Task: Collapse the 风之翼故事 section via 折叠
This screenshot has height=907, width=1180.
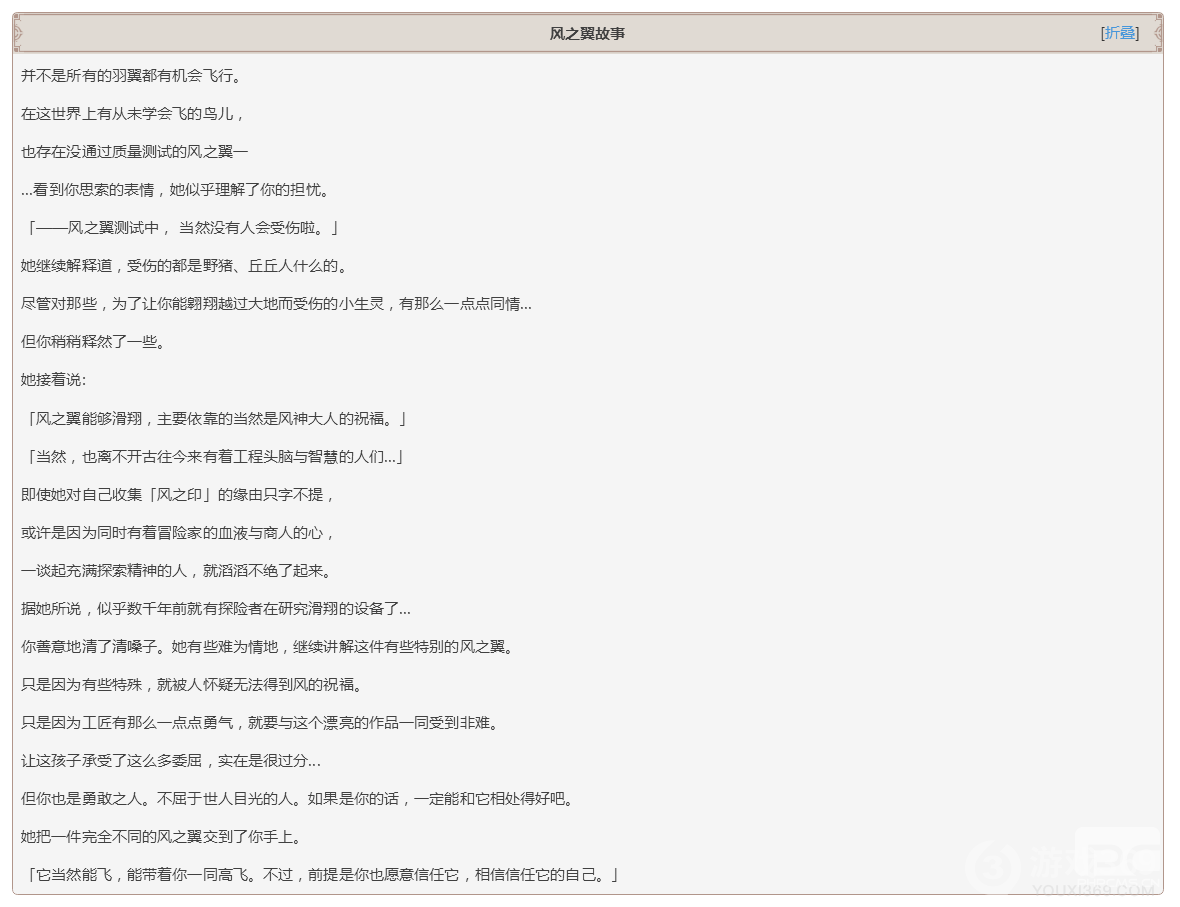Action: [x=1120, y=33]
